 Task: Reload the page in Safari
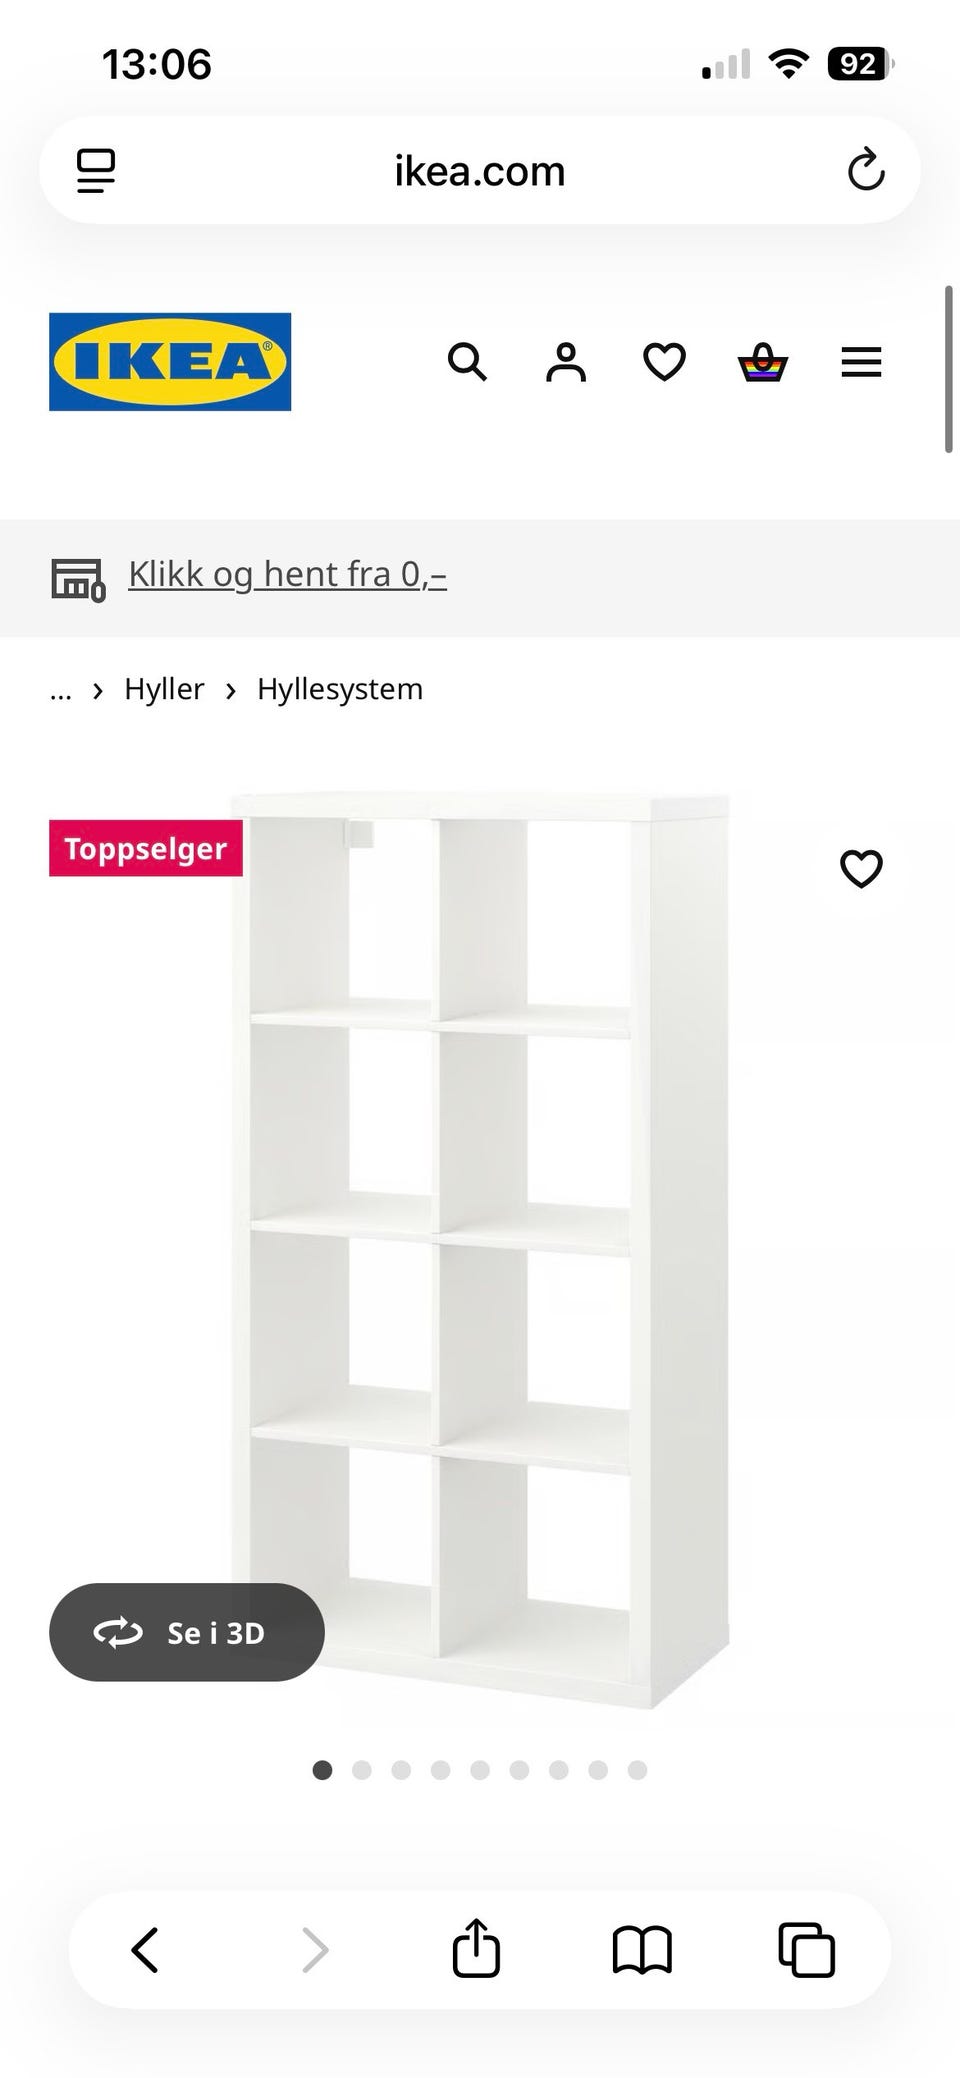(866, 170)
